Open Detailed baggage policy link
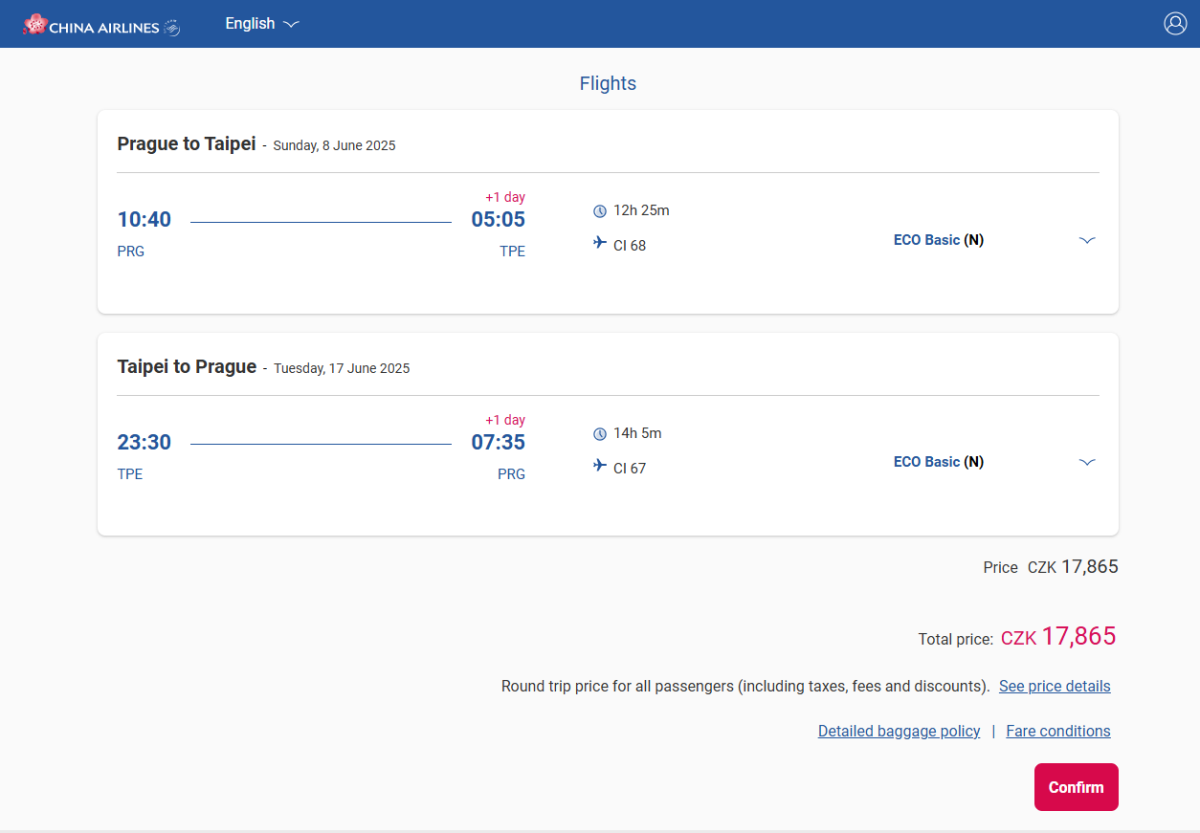The height and width of the screenshot is (833, 1200). 898,731
